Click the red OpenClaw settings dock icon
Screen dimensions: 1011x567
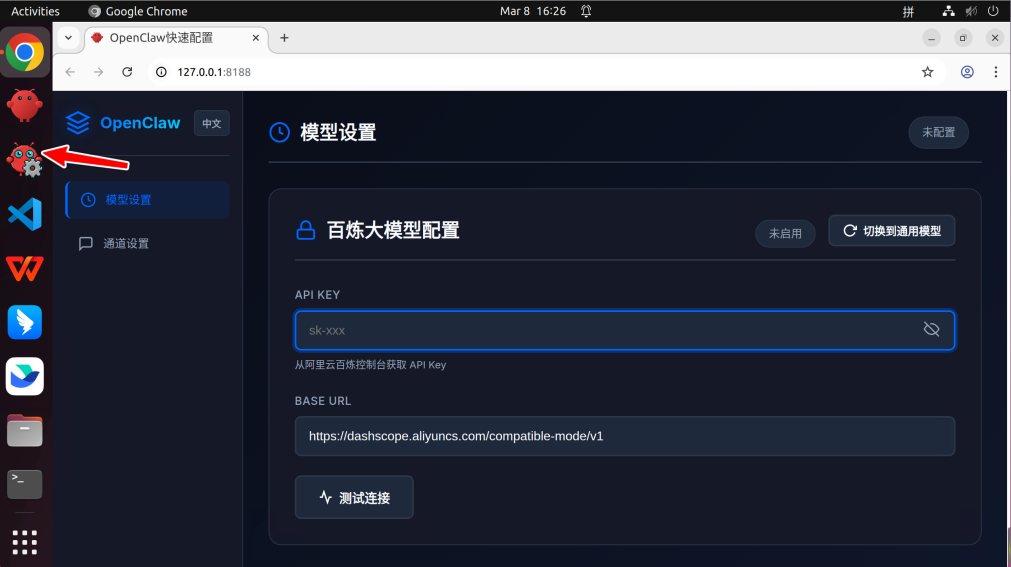point(25,159)
